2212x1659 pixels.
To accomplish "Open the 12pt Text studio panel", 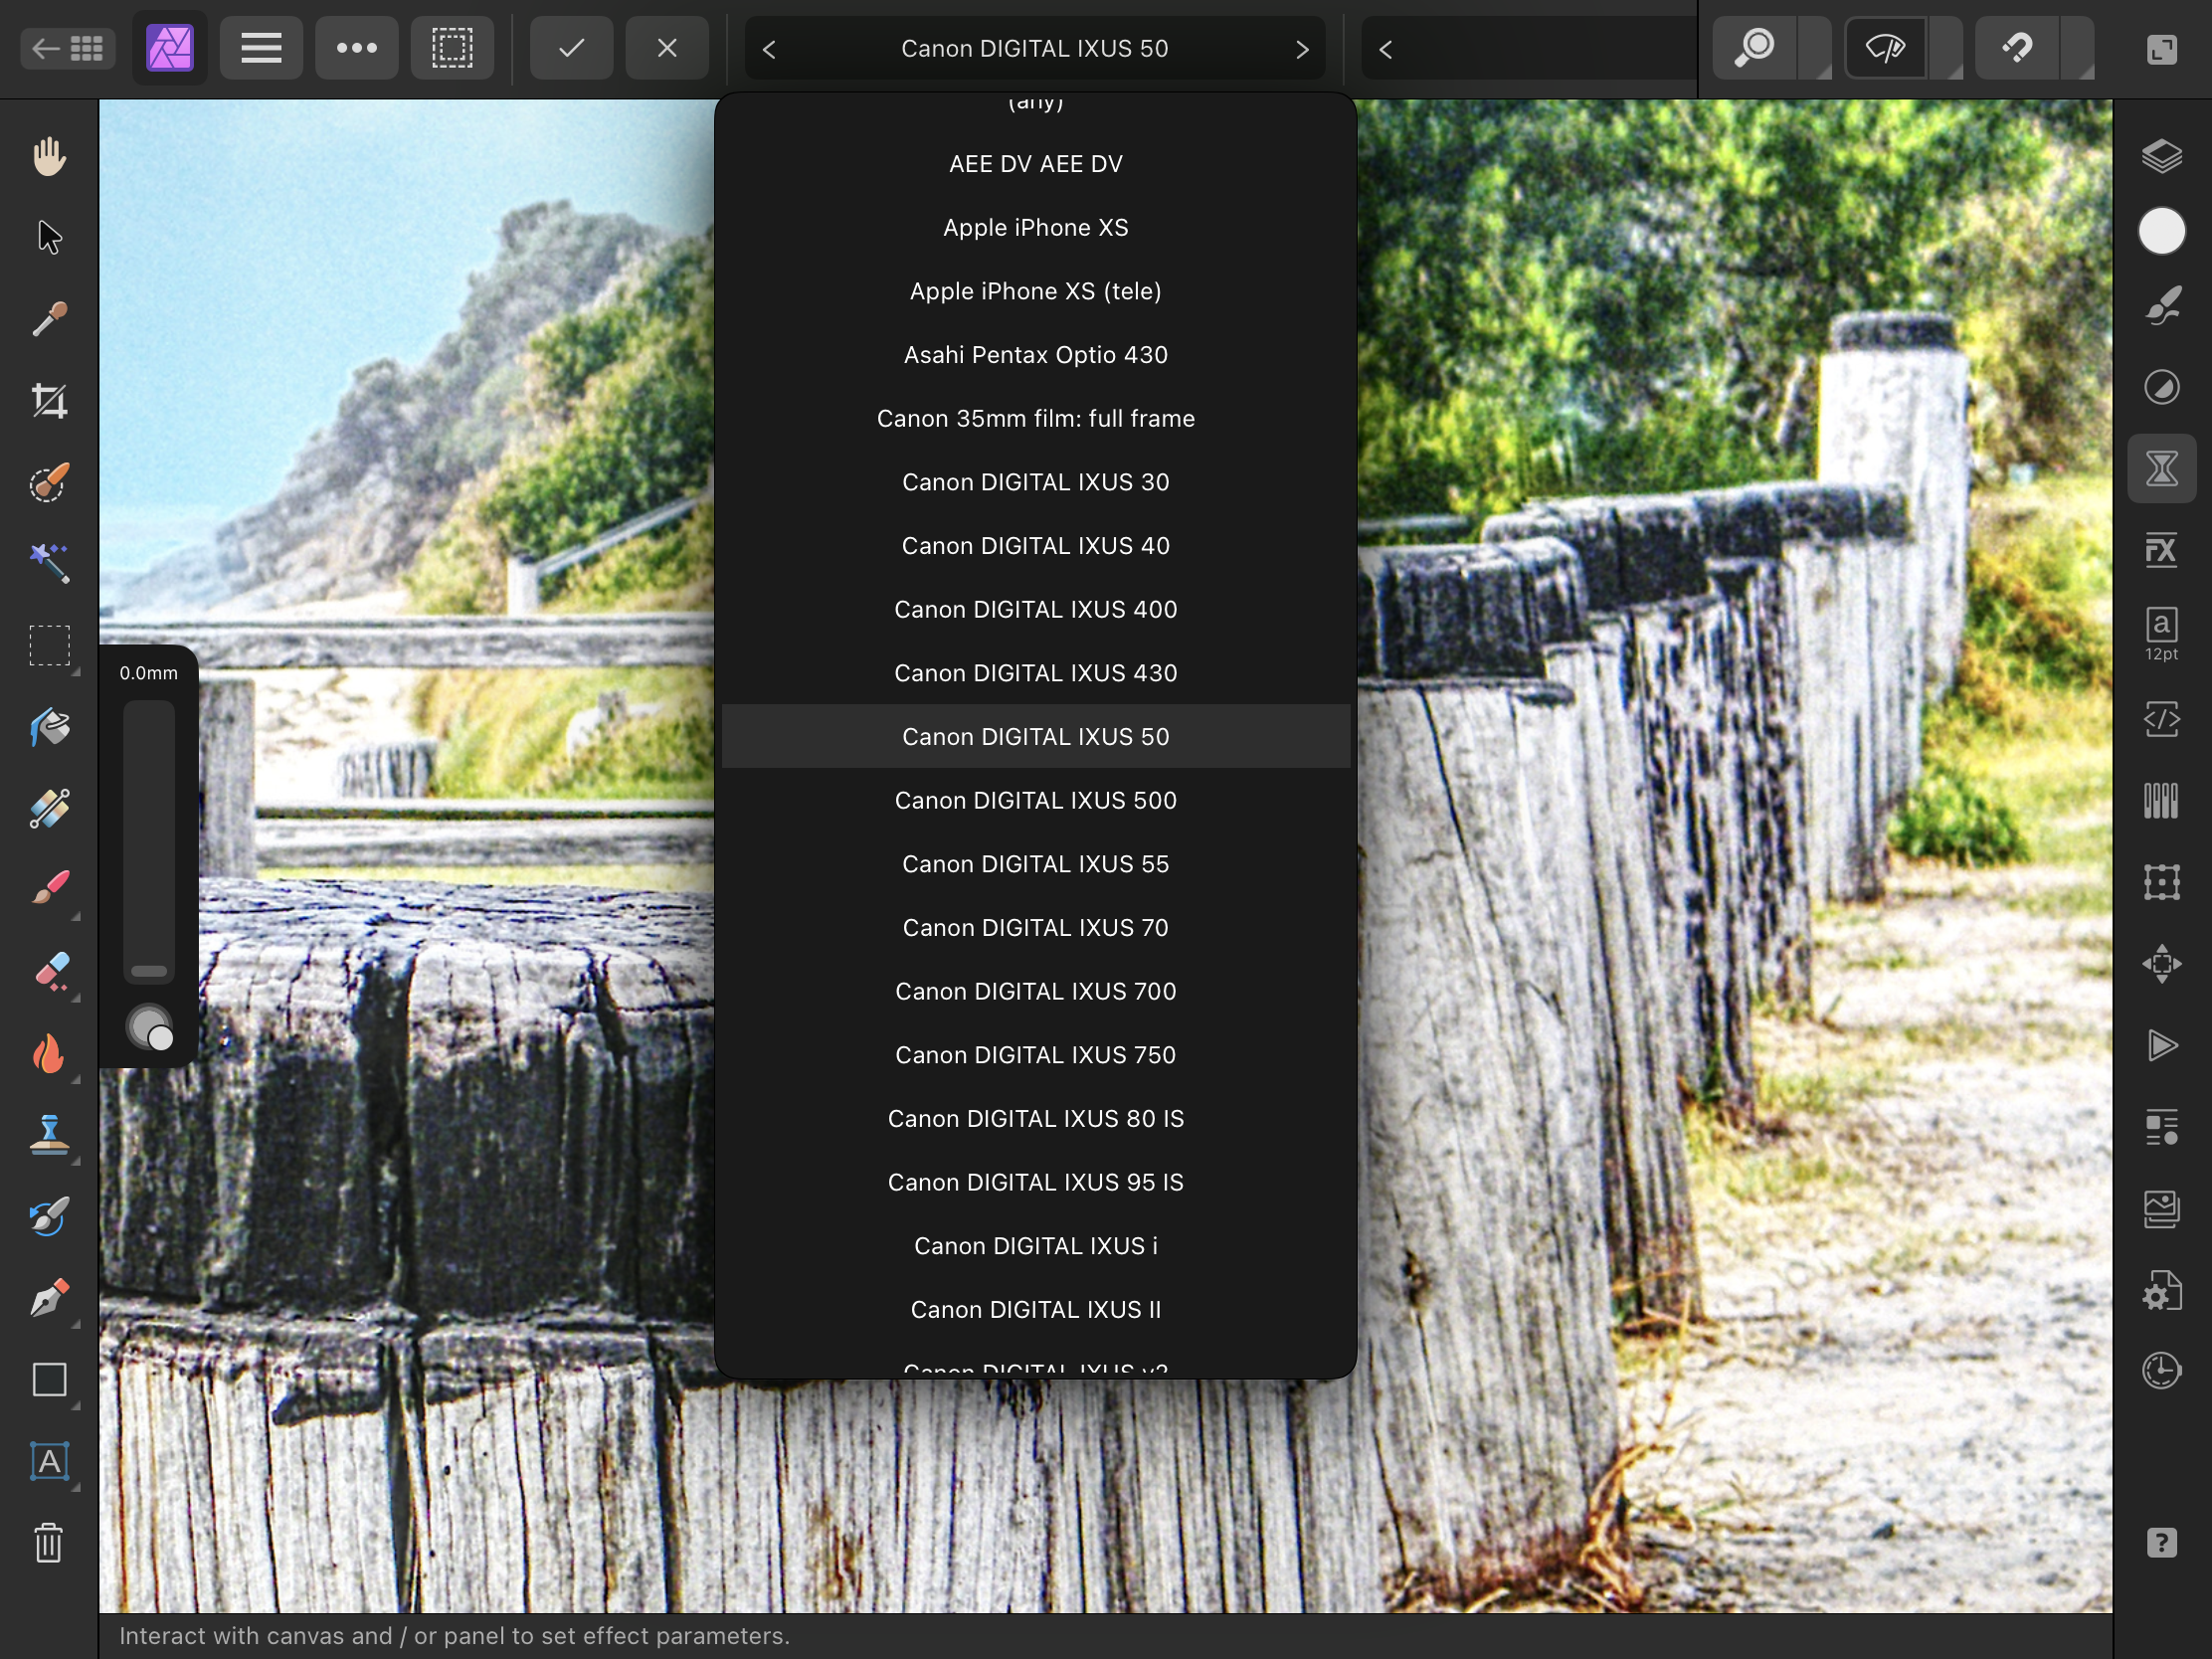I will pos(2162,634).
